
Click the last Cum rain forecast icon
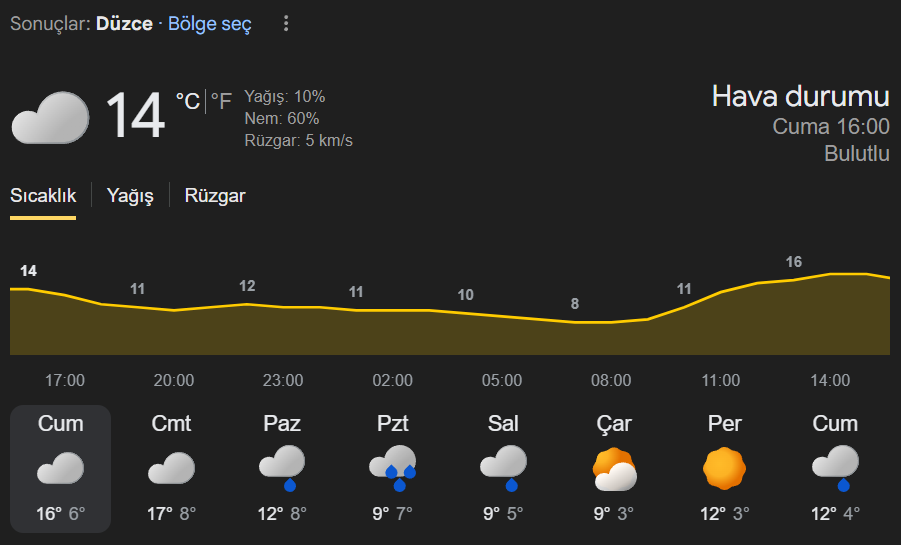coord(835,468)
